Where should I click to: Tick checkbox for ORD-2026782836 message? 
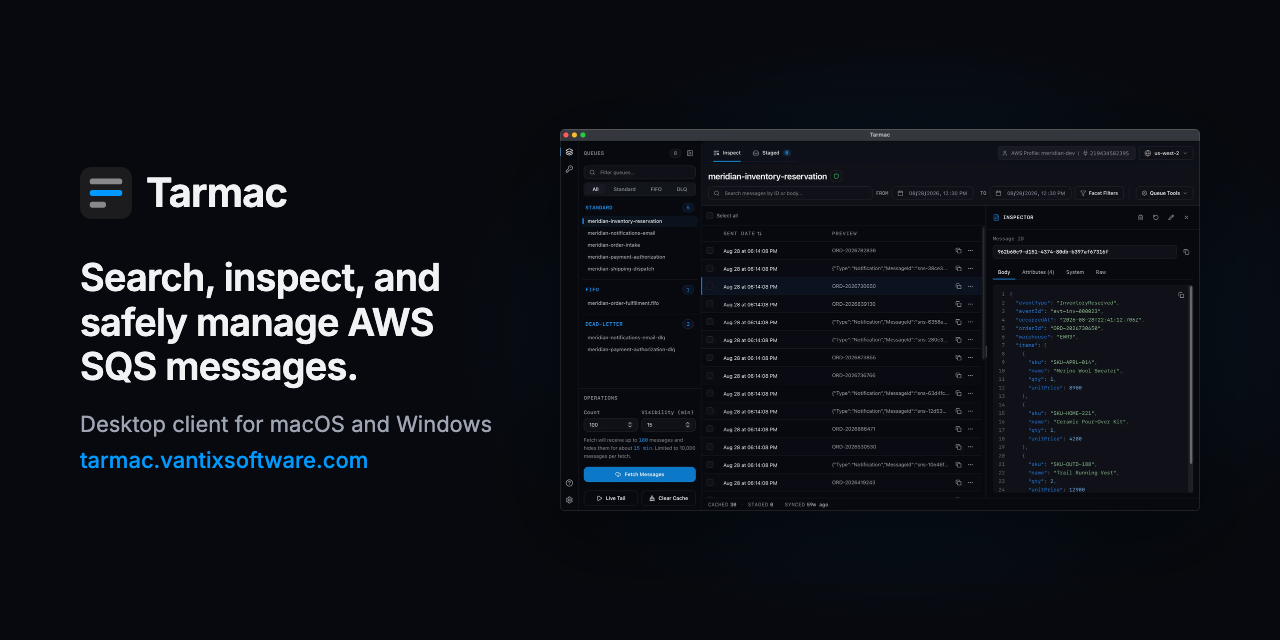tap(710, 251)
